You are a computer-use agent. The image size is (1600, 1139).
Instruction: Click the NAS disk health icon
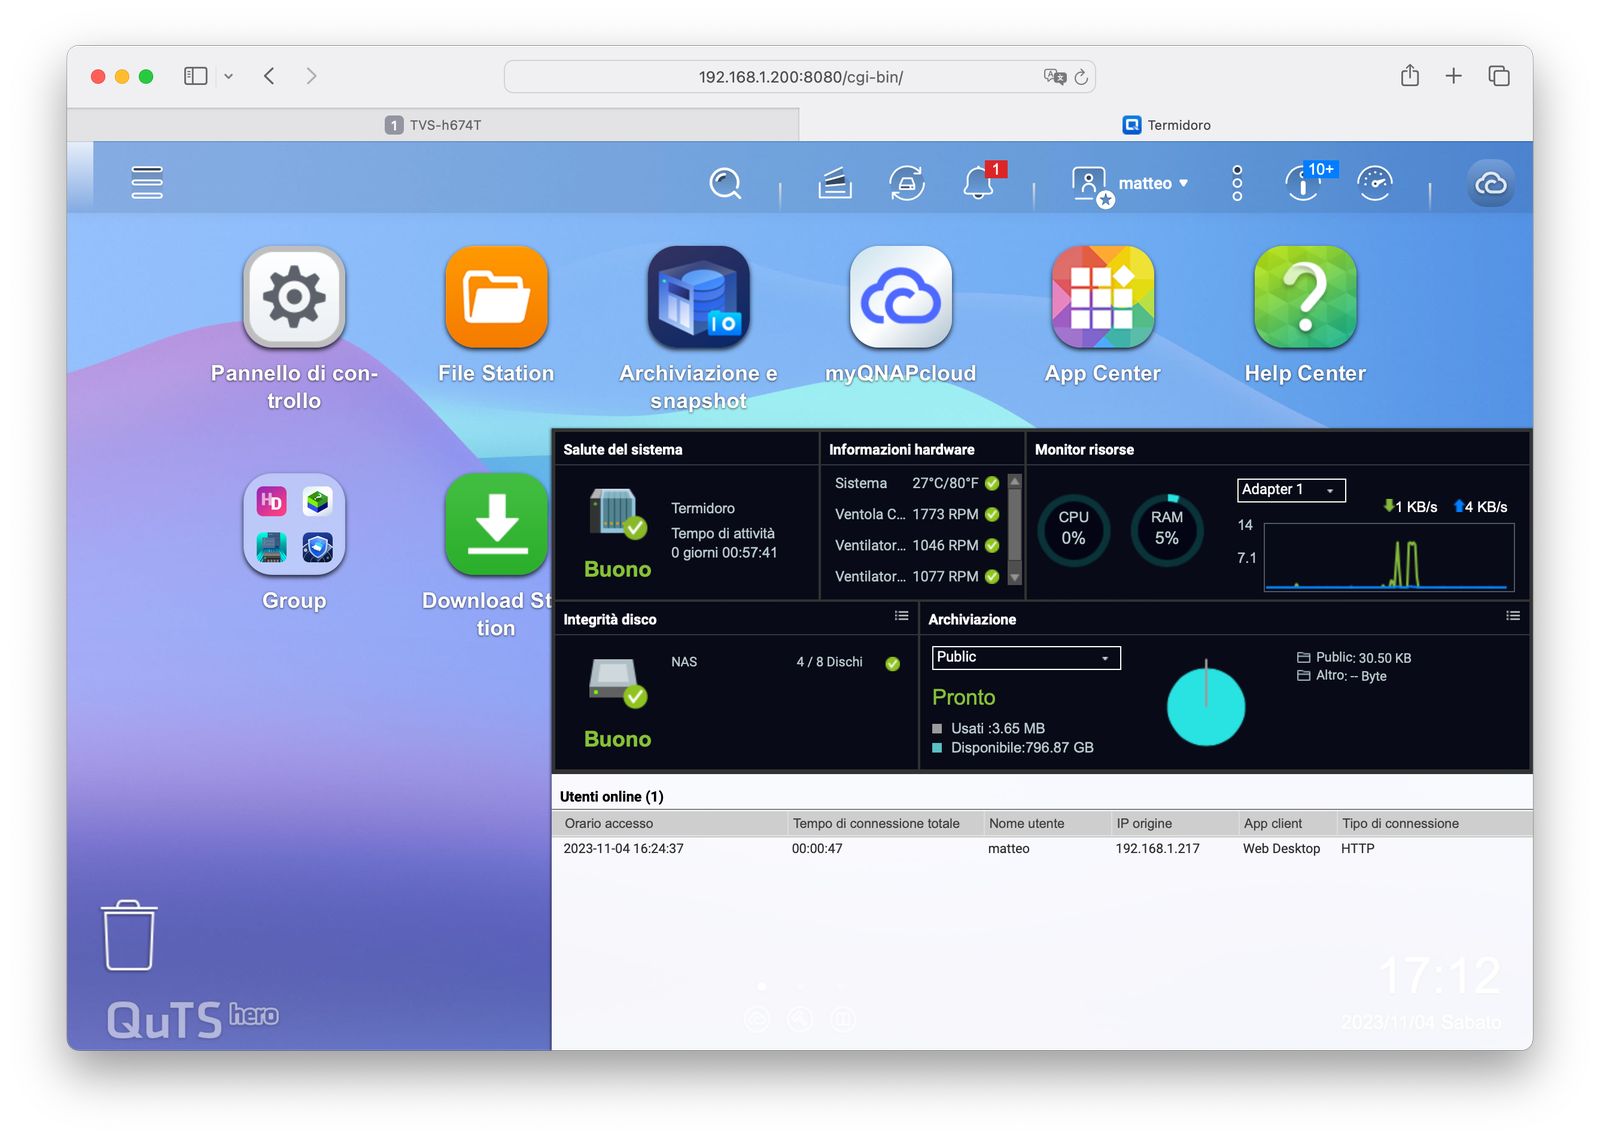click(x=617, y=683)
